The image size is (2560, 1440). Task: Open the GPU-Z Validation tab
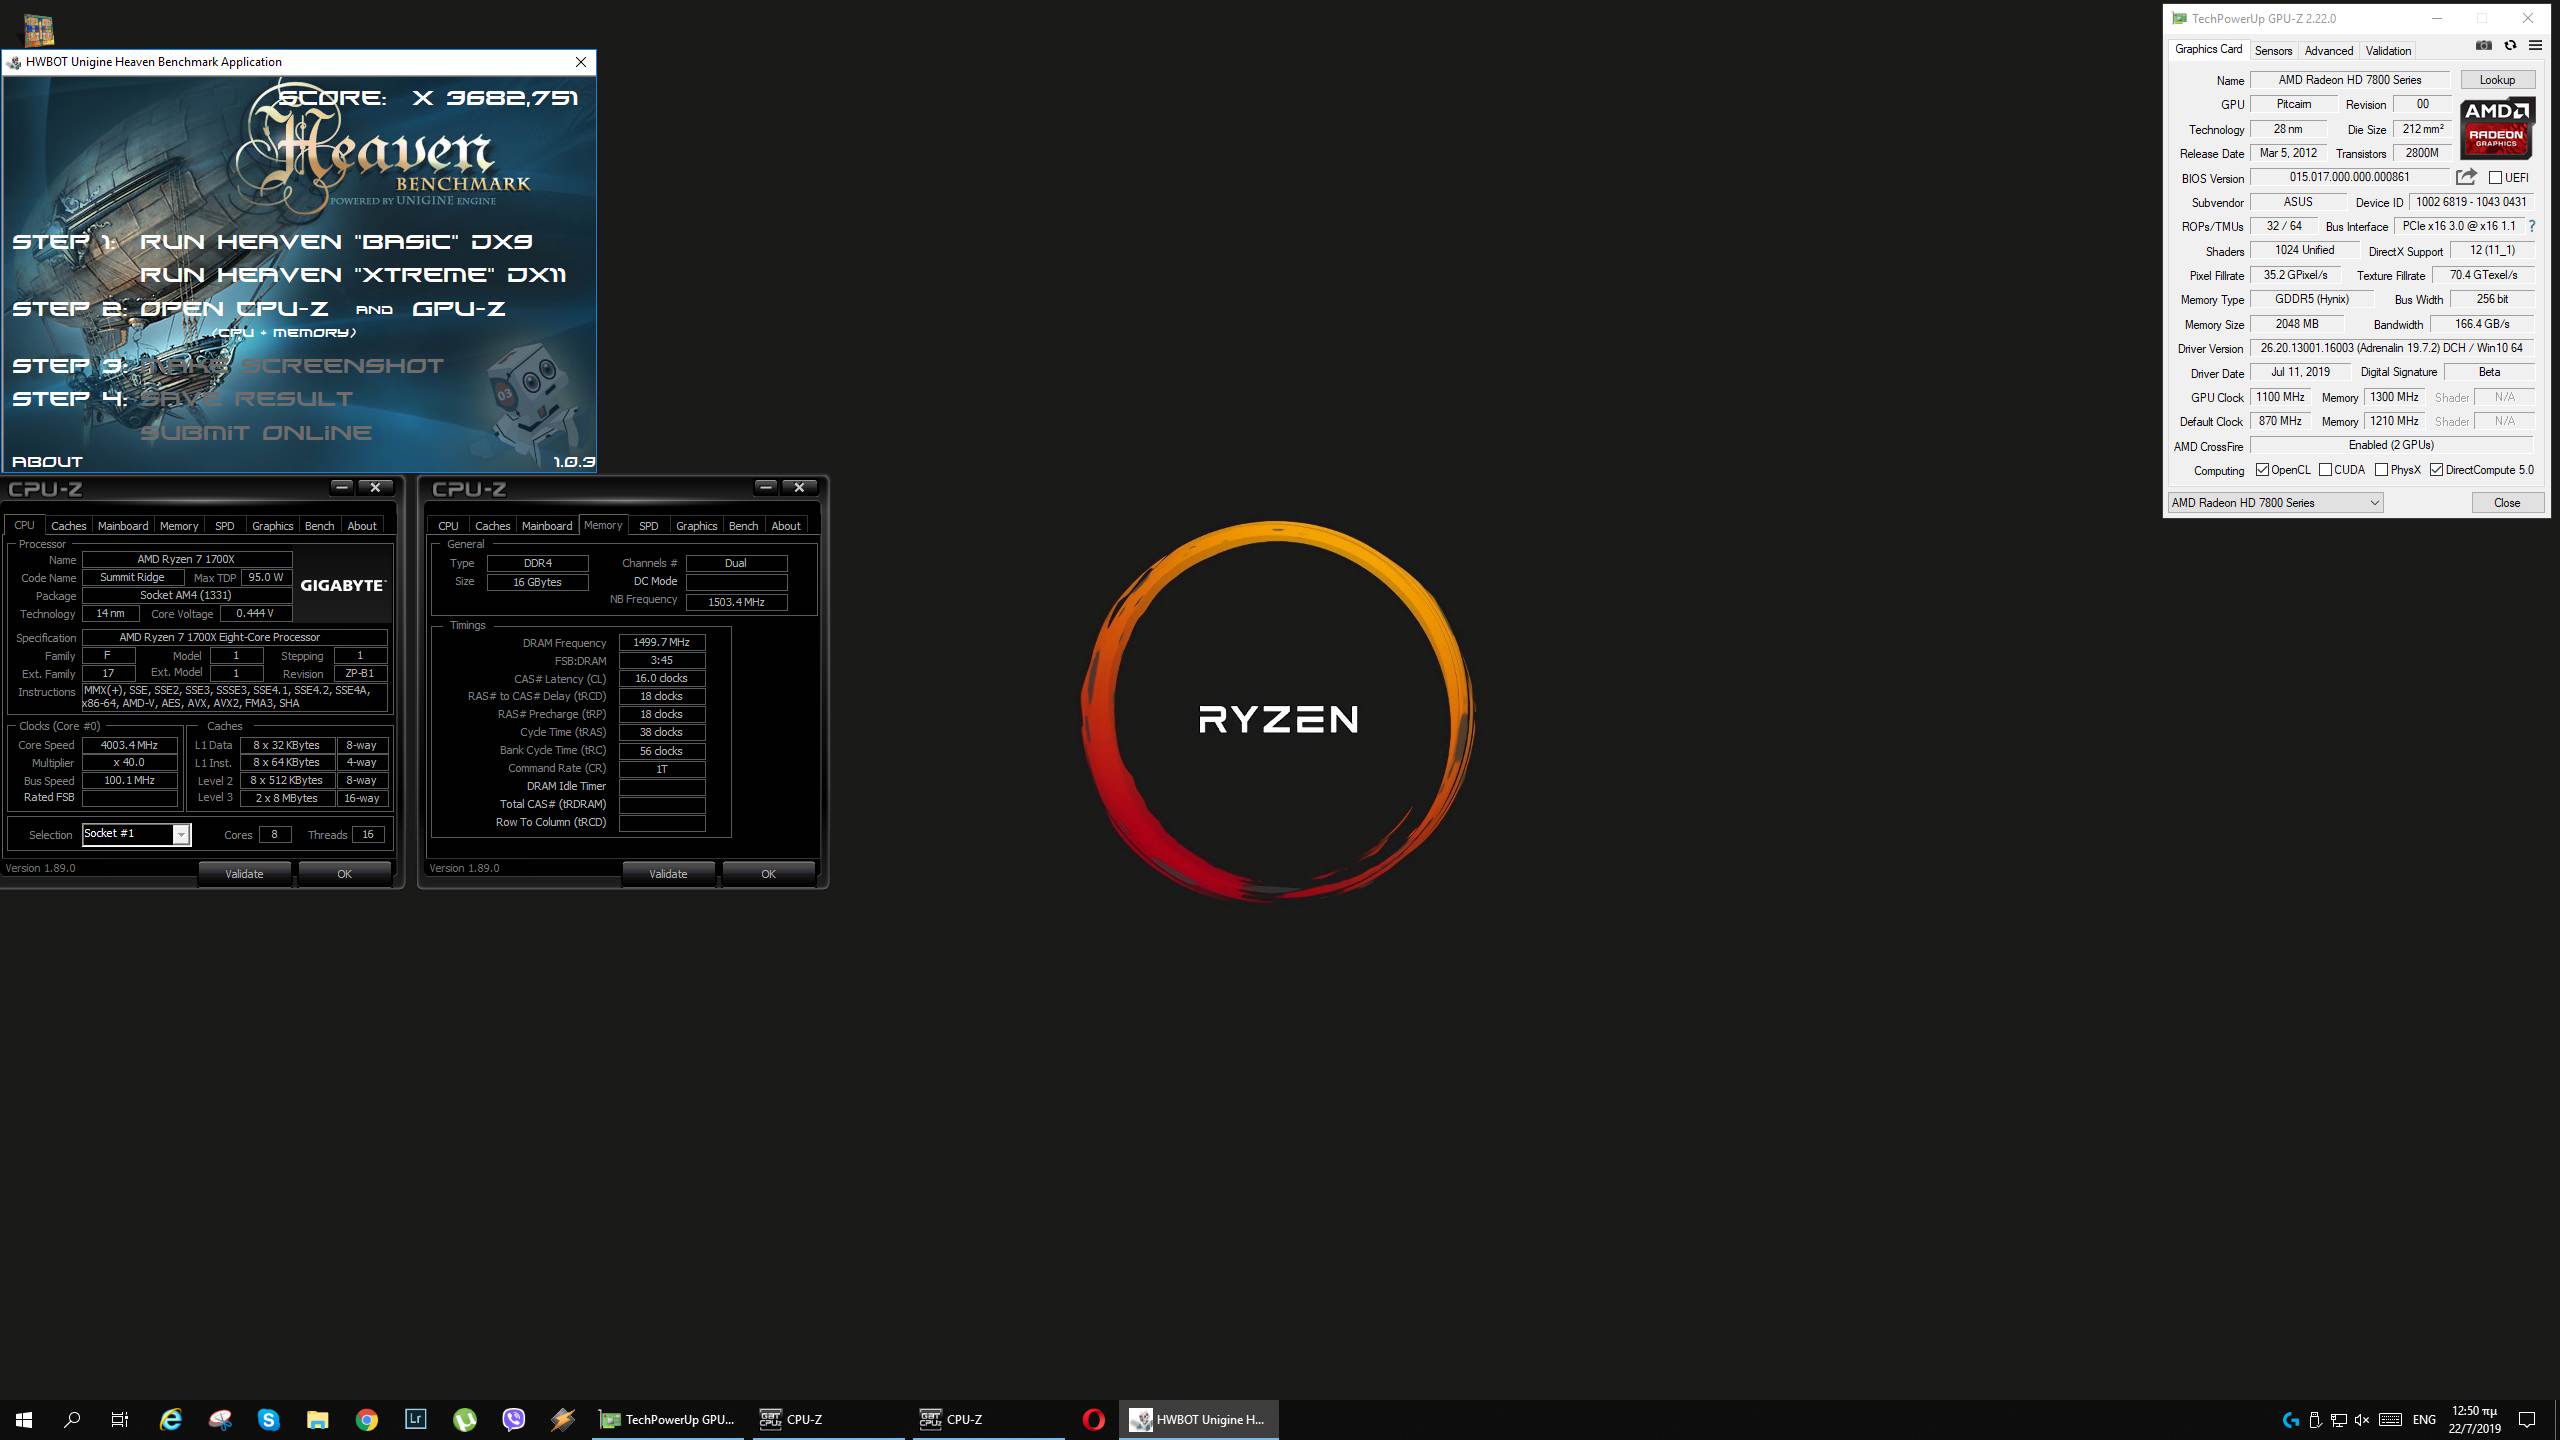2388,50
